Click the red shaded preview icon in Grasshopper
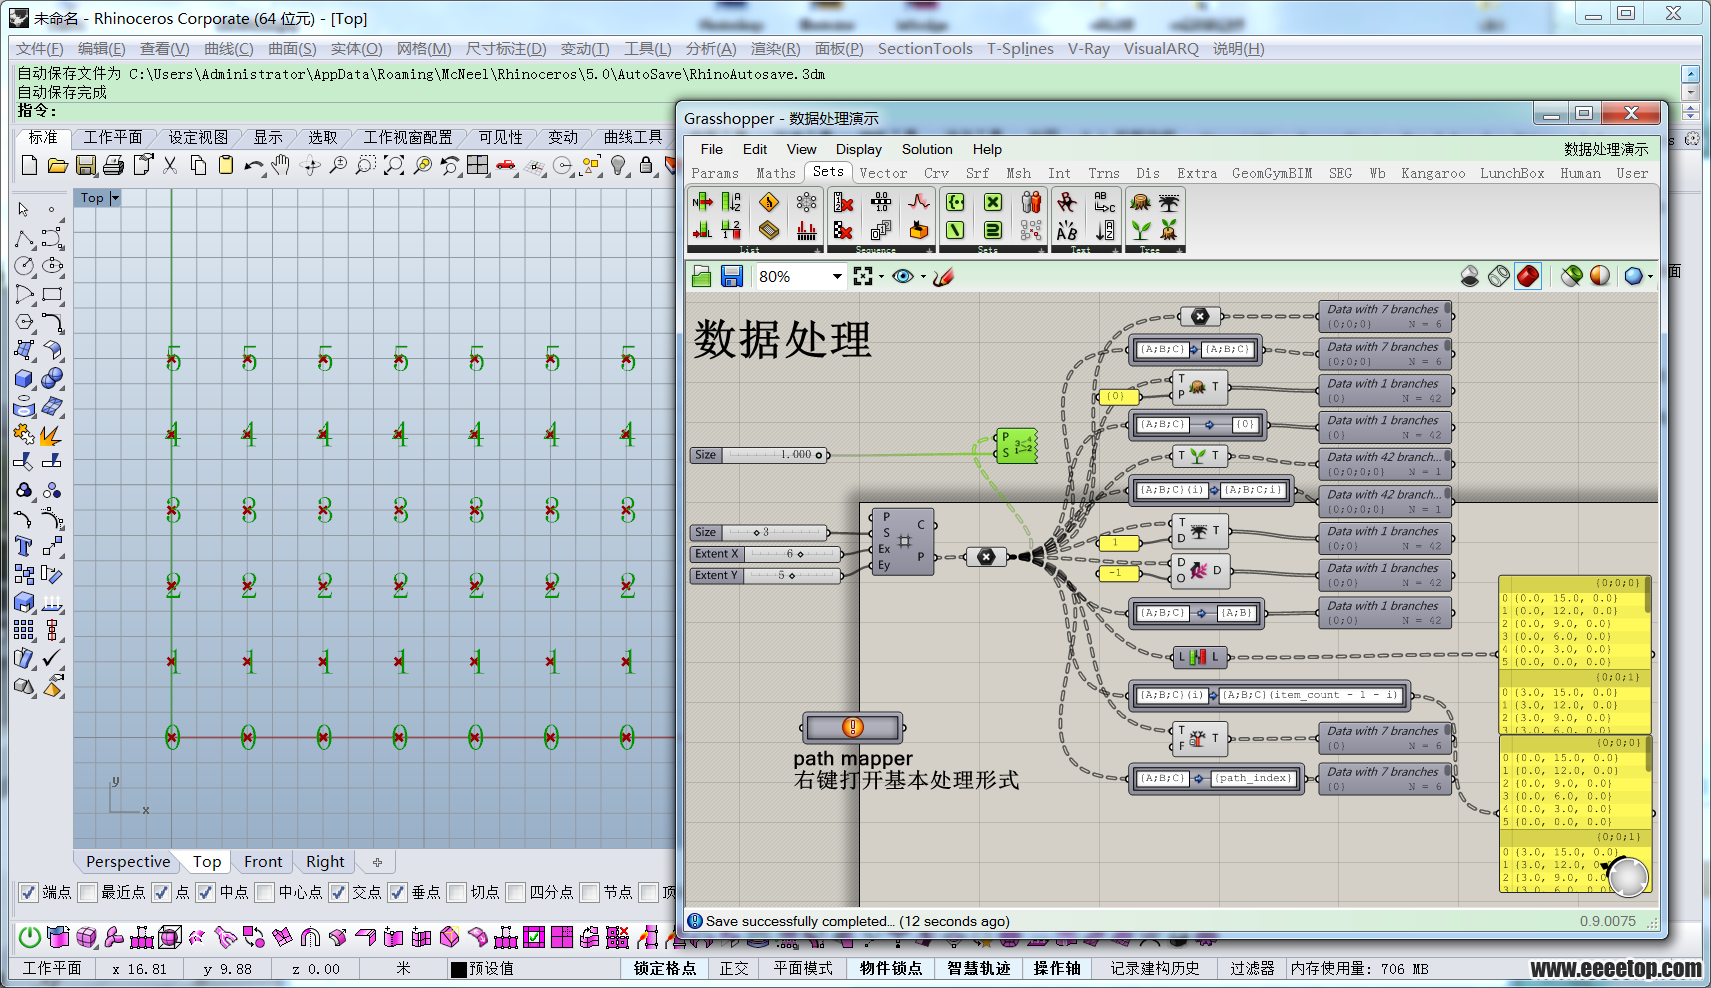Image resolution: width=1711 pixels, height=988 pixels. 1528,276
